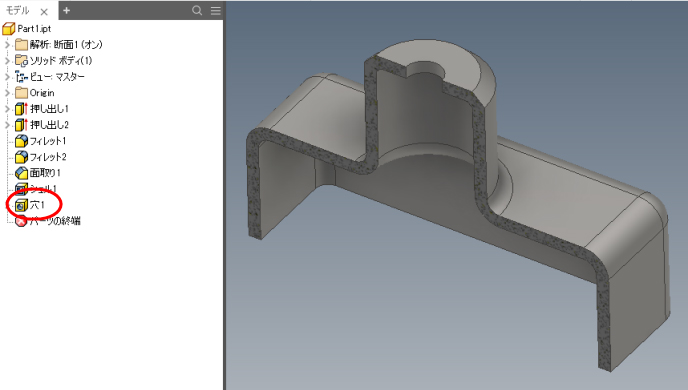Open the browser search magnifier
The image size is (688, 390).
(197, 11)
